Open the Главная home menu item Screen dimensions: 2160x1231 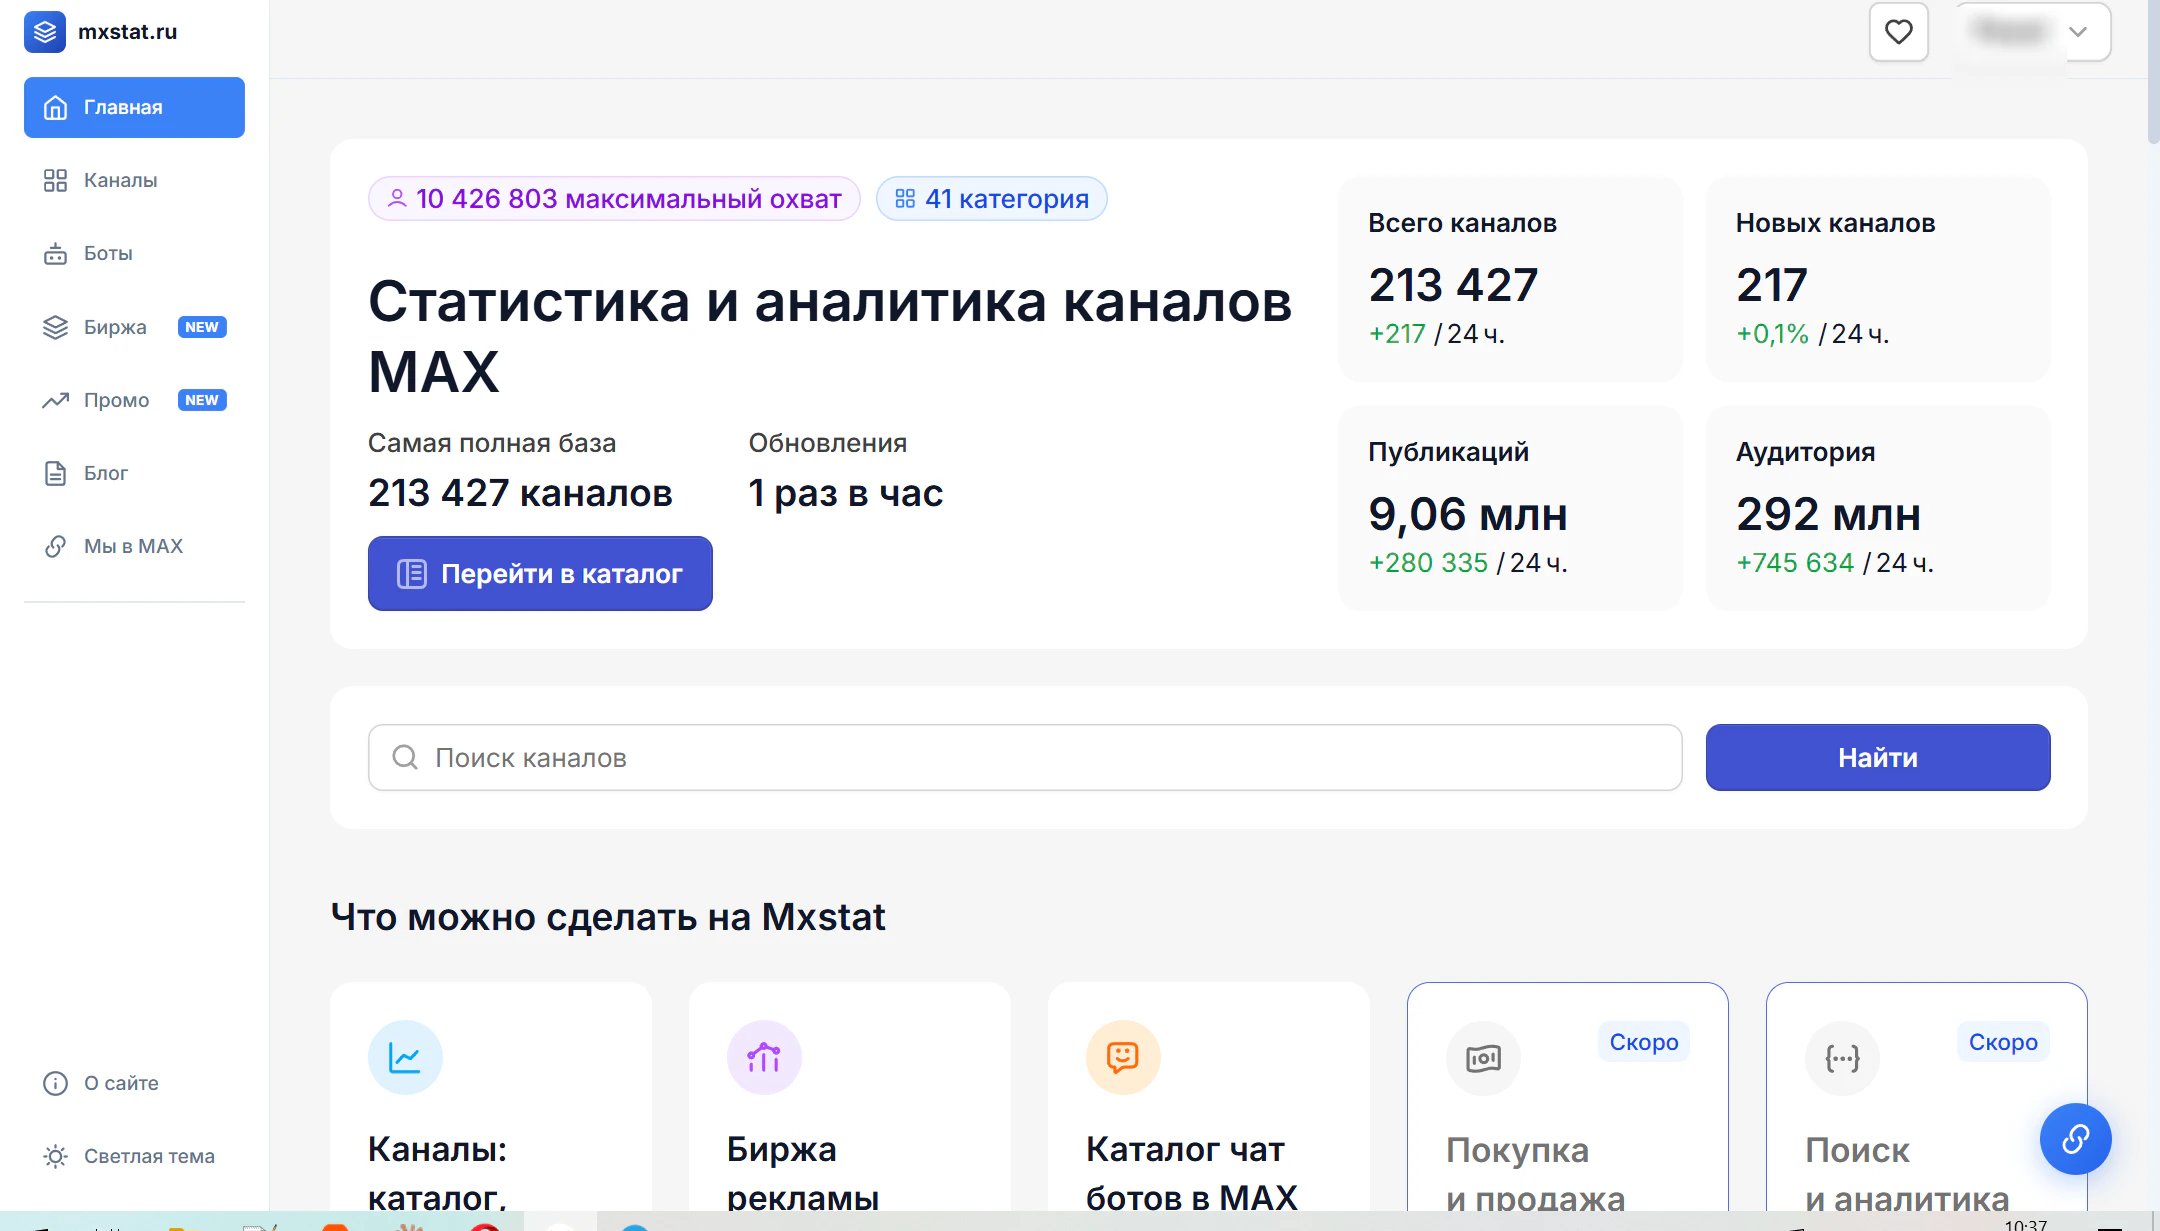coord(134,107)
